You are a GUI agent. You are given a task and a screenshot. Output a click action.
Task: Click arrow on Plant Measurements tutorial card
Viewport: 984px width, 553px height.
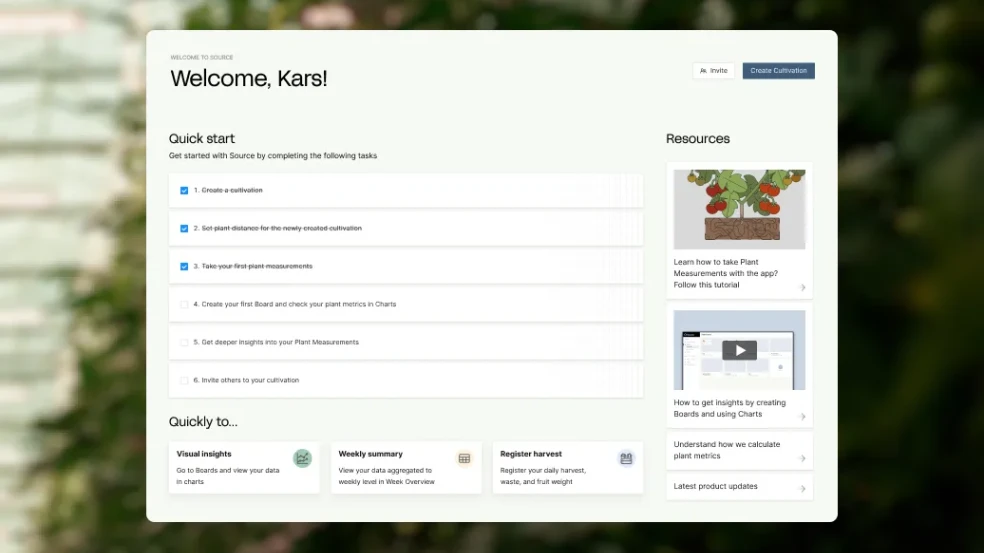(802, 288)
